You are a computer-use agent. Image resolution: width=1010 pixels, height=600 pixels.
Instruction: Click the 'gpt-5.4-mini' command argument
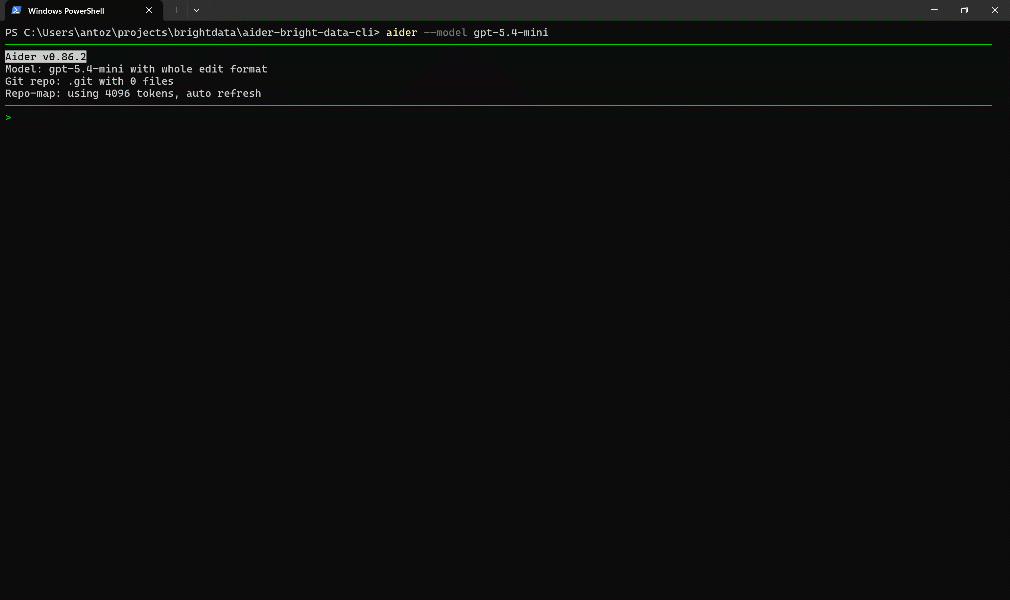[511, 32]
